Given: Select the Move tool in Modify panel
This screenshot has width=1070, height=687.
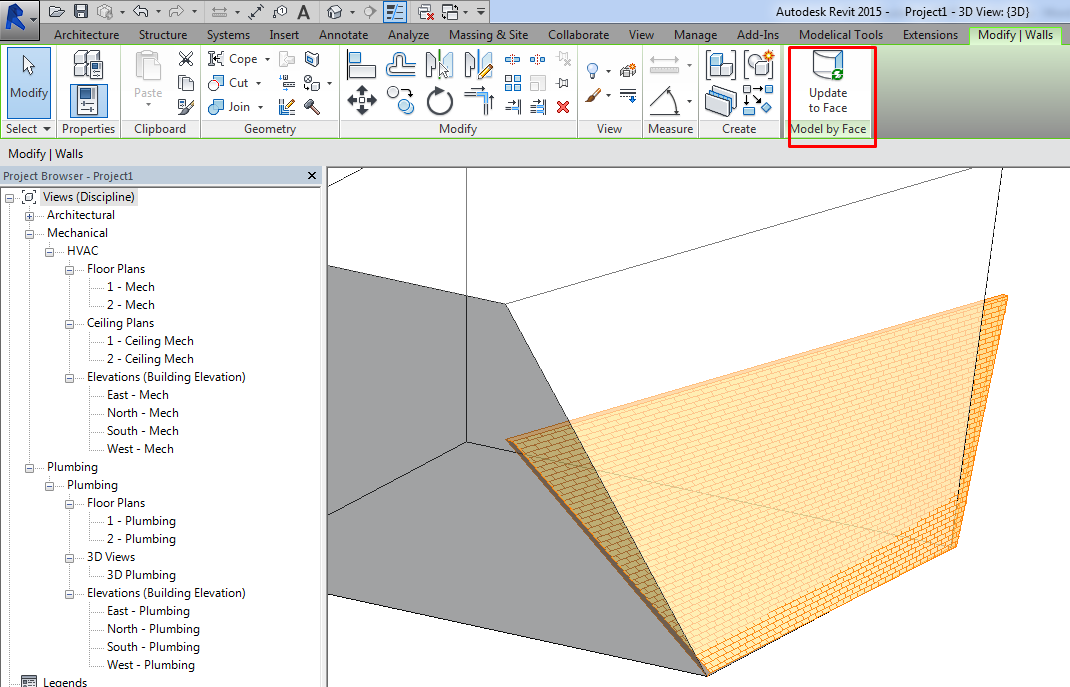Looking at the screenshot, I should [x=362, y=100].
